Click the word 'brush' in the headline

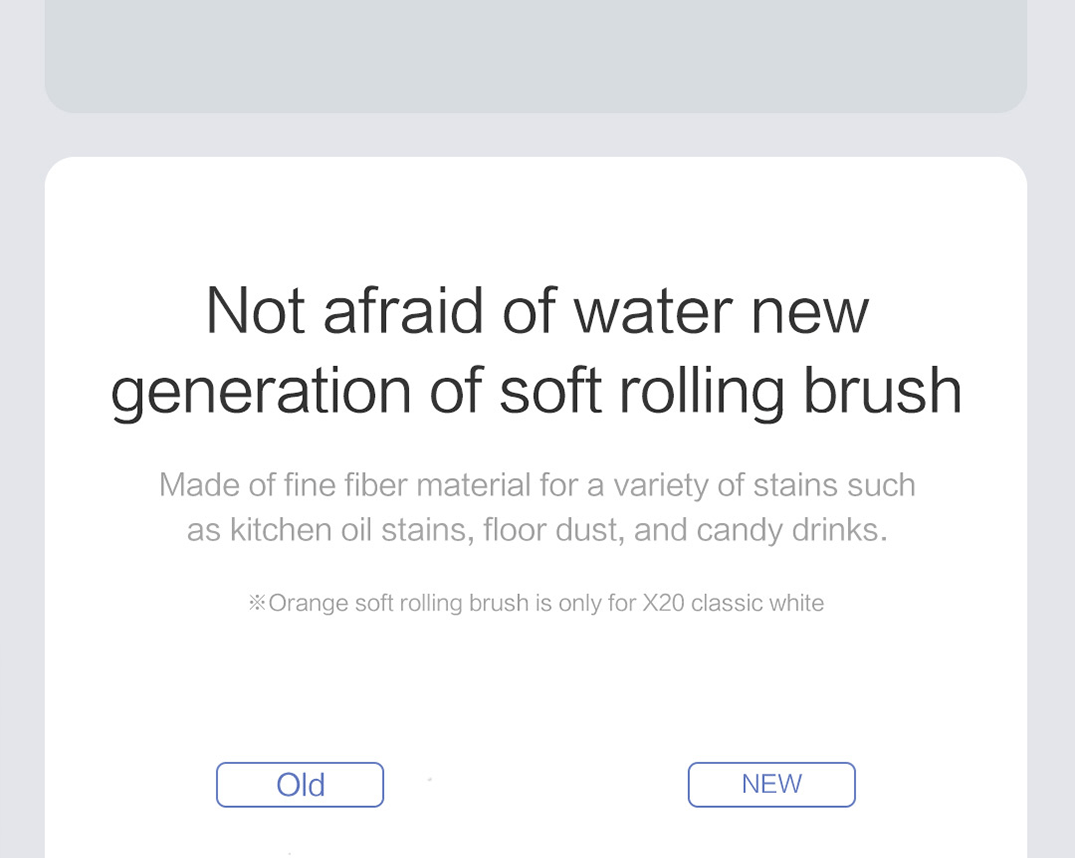pos(882,390)
